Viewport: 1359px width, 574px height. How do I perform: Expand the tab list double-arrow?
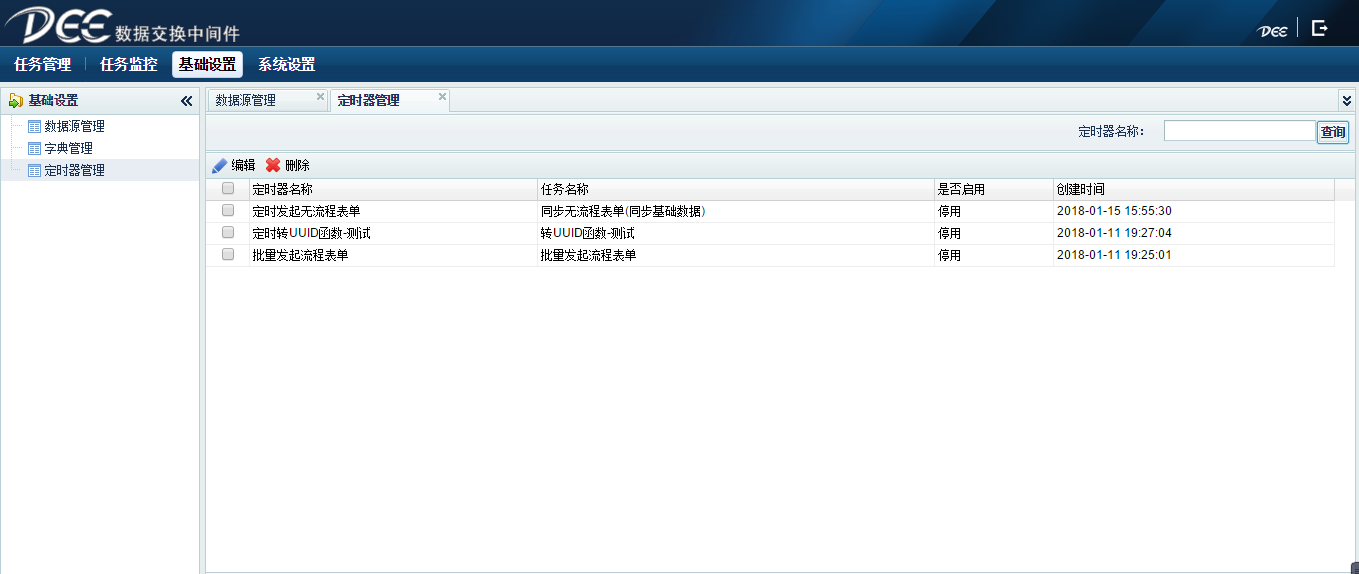tap(1347, 101)
